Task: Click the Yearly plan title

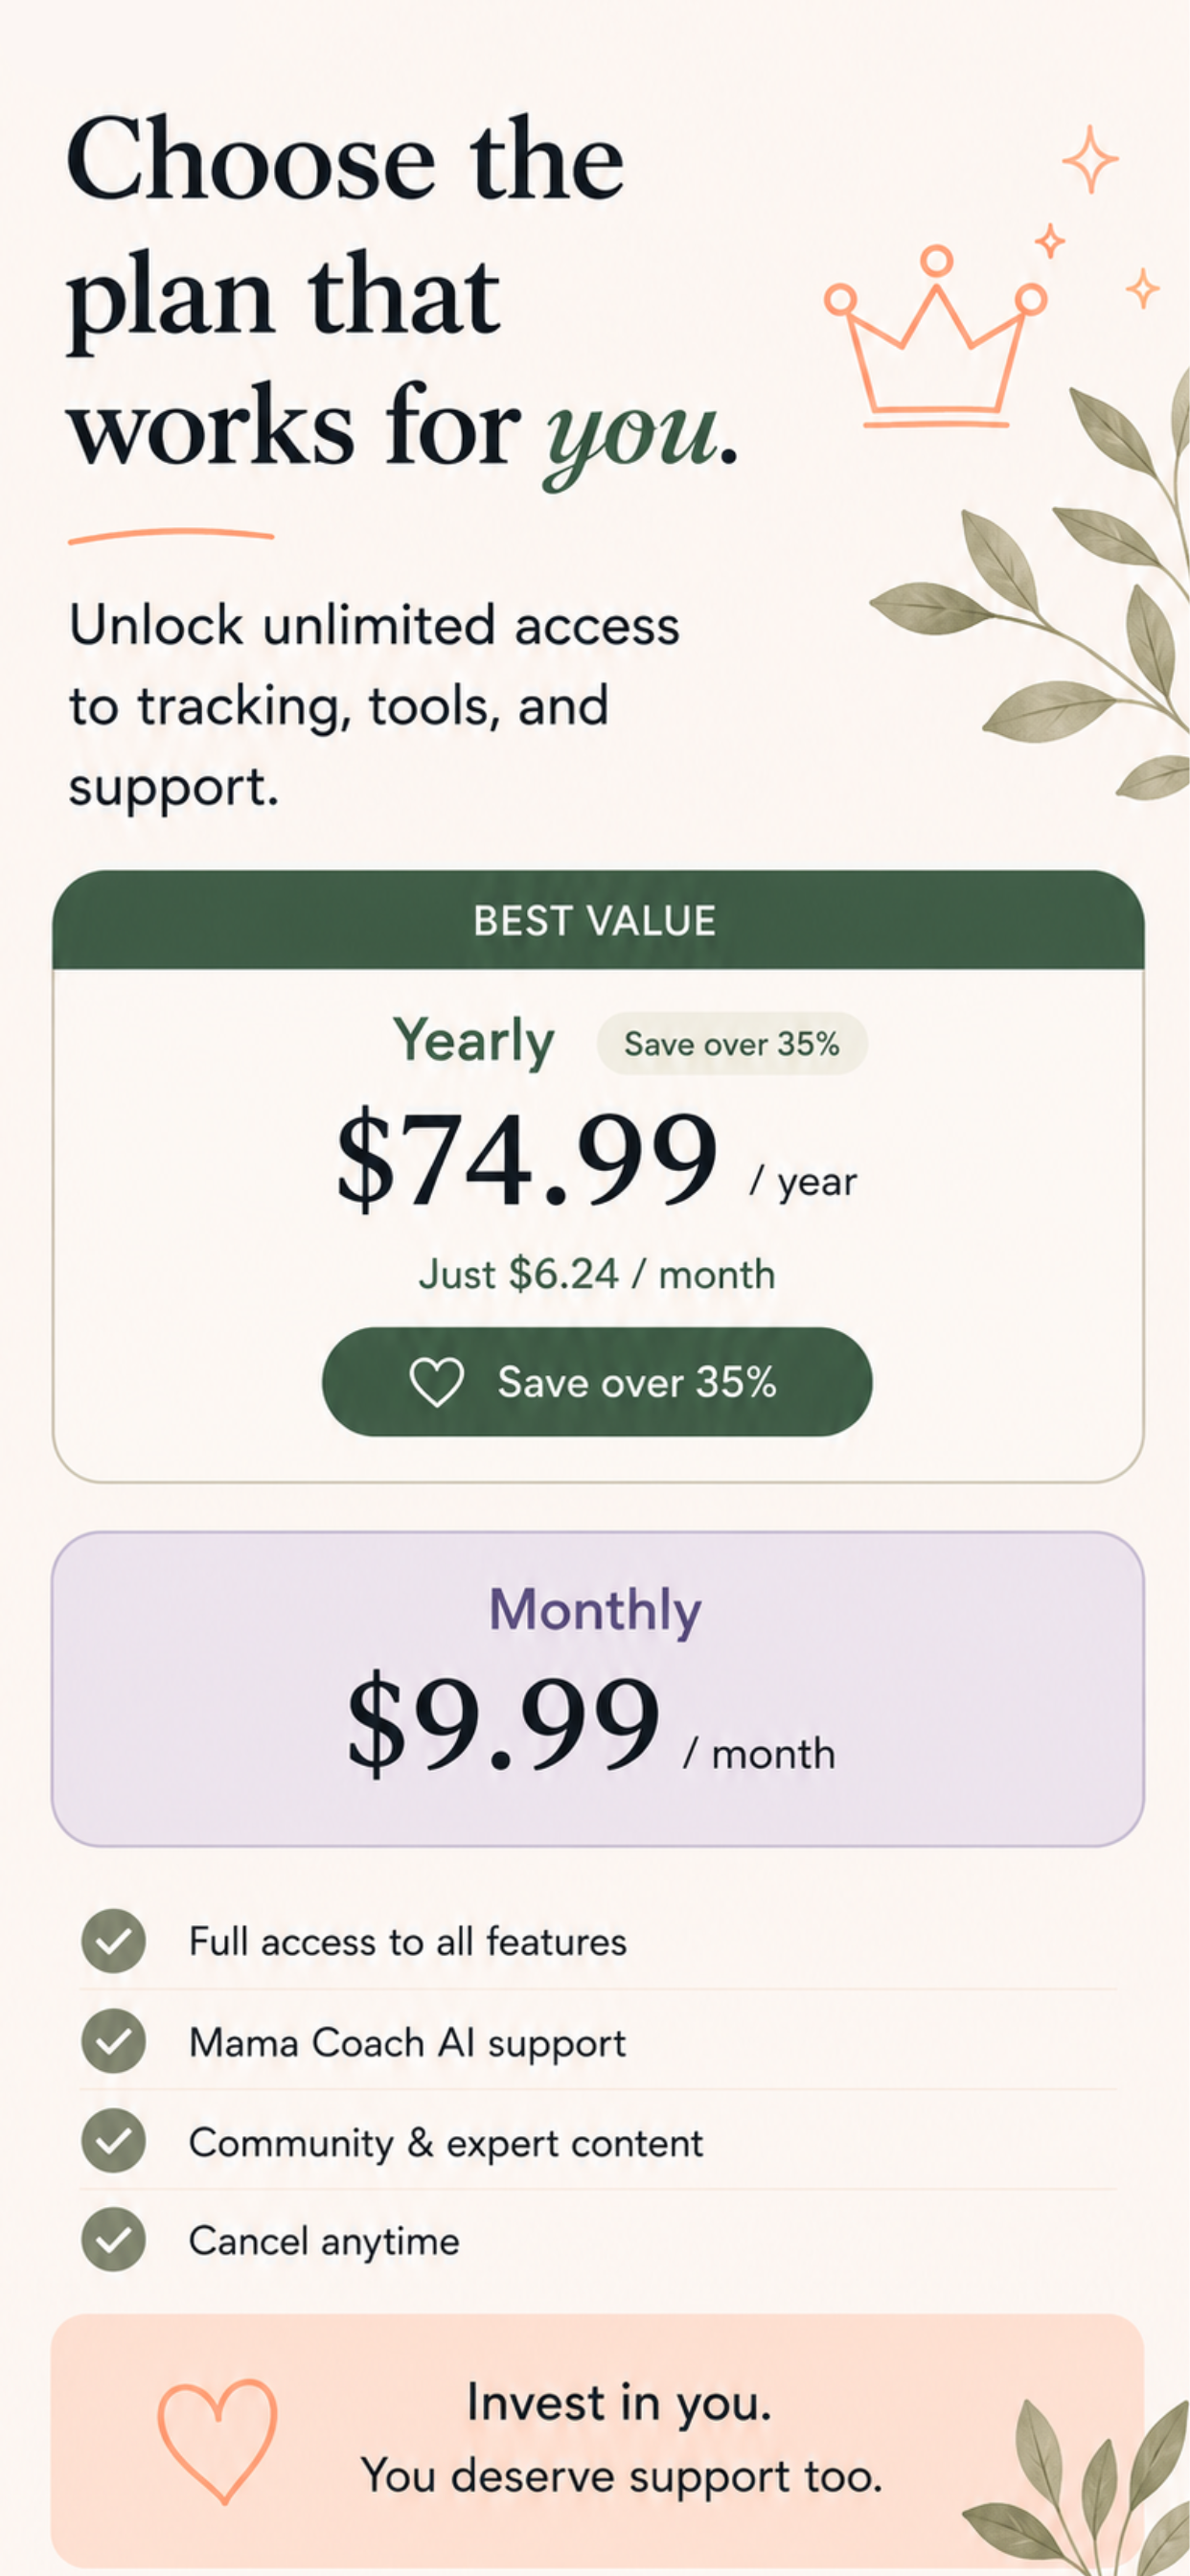Action: (473, 1042)
